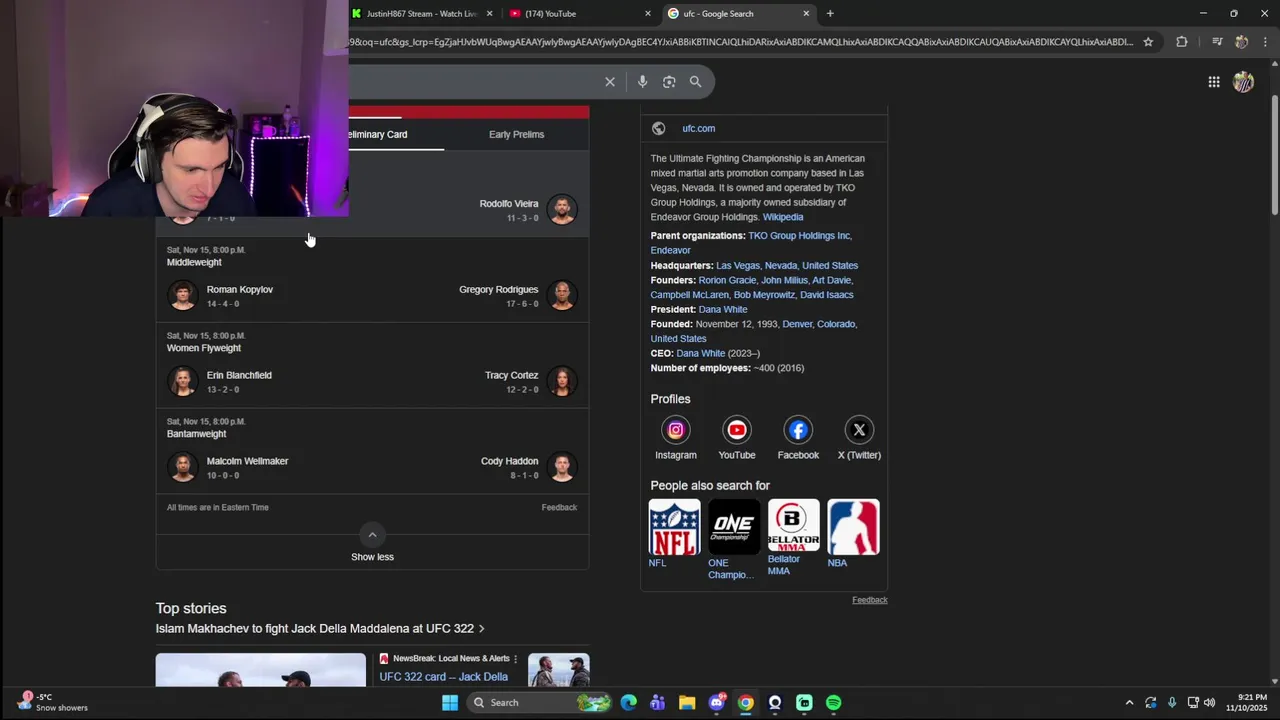
Task: Follow the Endeavor parent organization link
Action: tap(670, 250)
